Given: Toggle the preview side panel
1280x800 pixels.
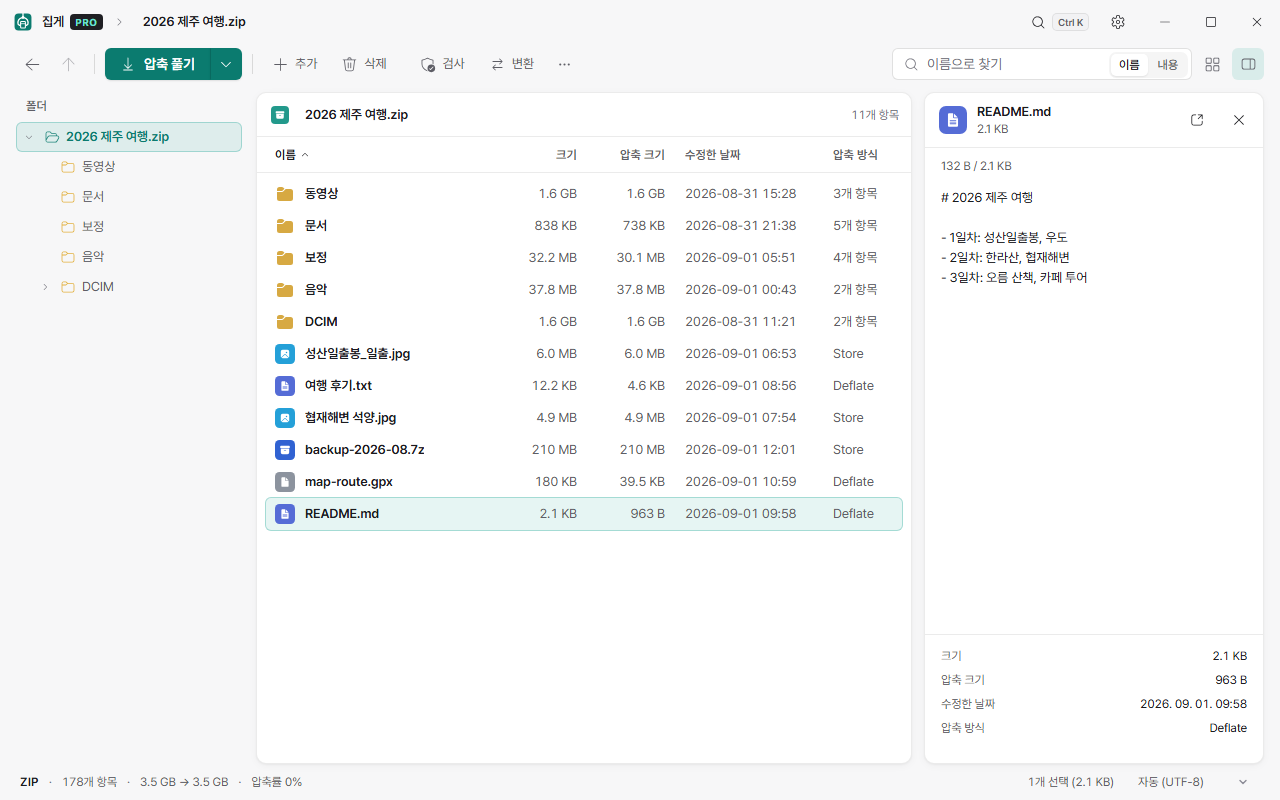Looking at the screenshot, I should point(1248,64).
